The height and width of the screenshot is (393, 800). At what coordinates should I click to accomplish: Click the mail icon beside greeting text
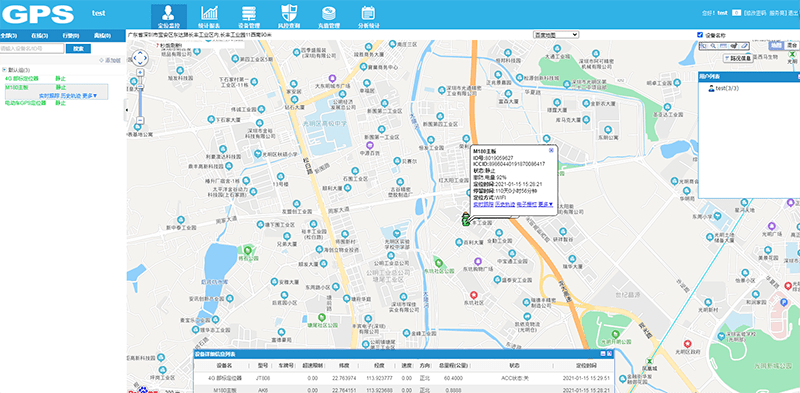point(736,13)
